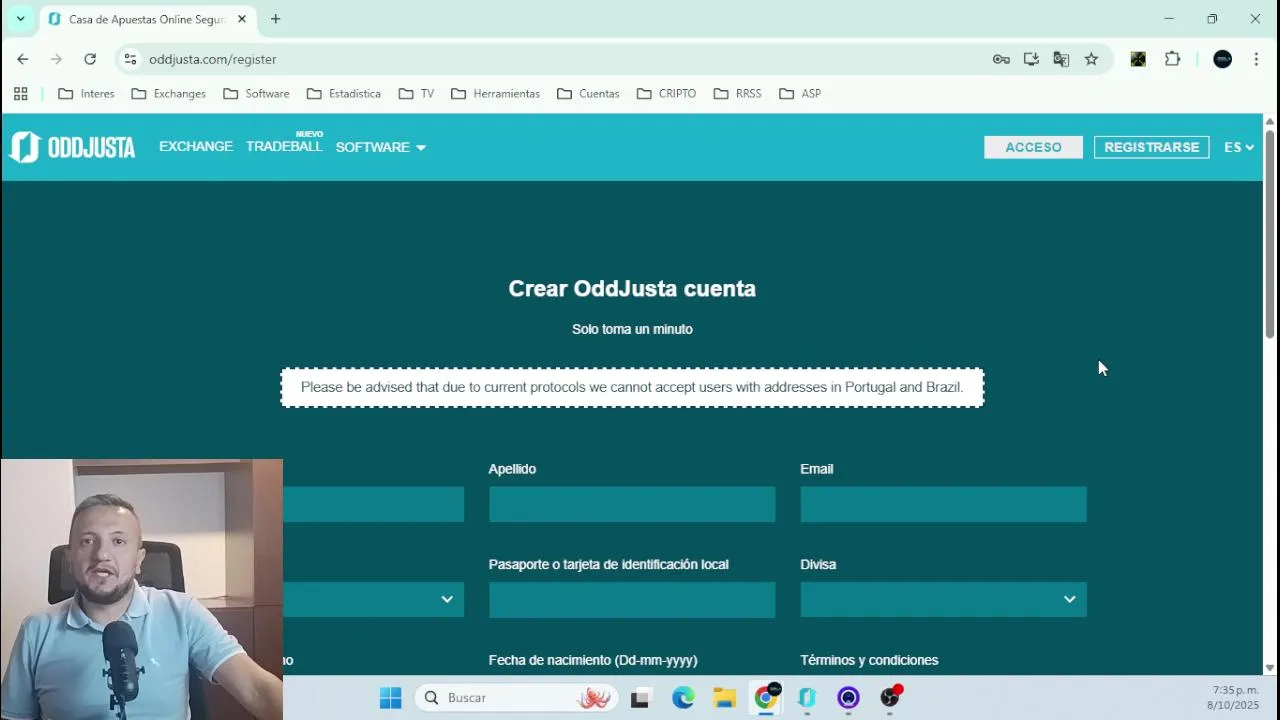The image size is (1280, 720).
Task: Go to EXCHANGE in site navigation
Action: (x=196, y=146)
